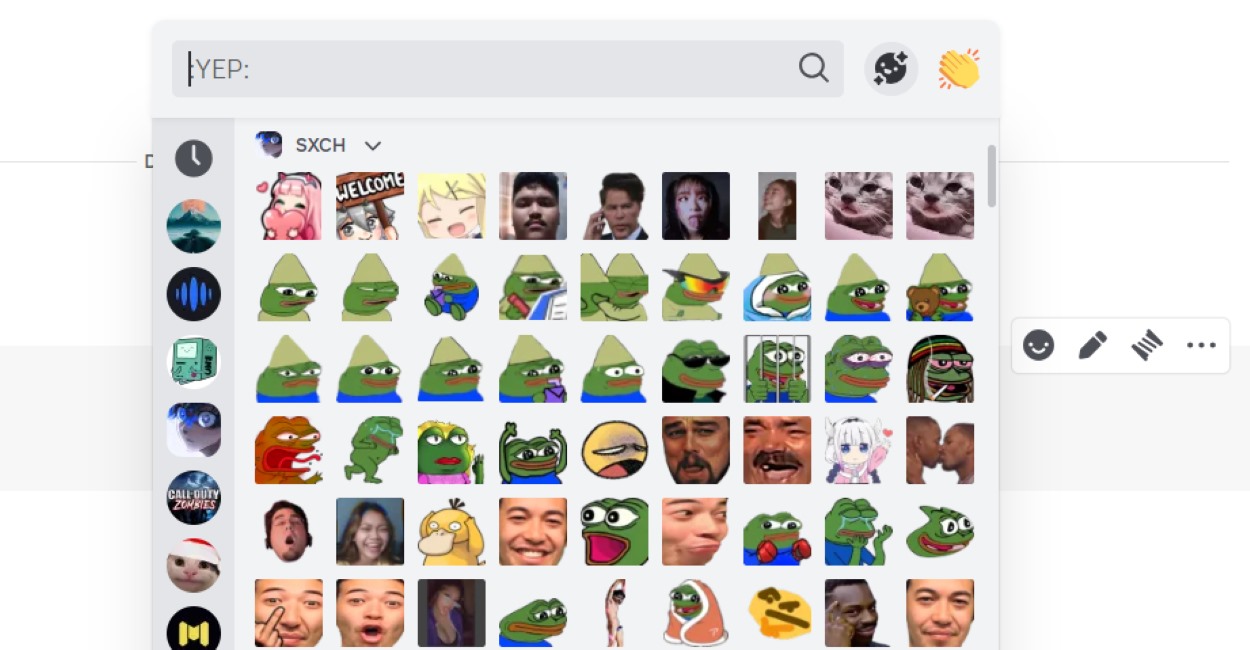
Task: Click the sparkle face super reaction icon
Action: (x=891, y=69)
